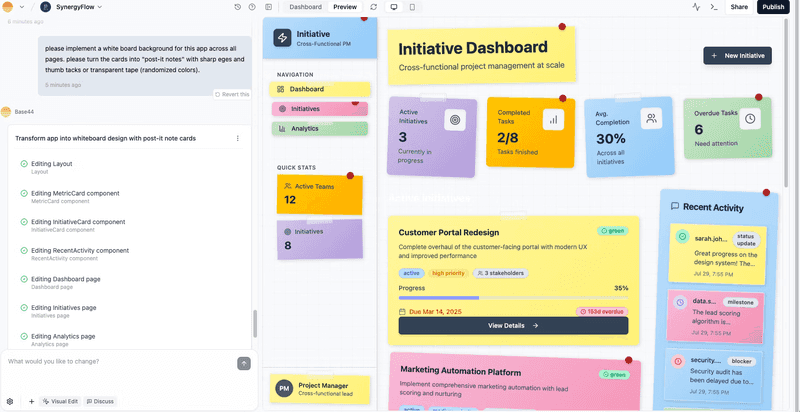The image size is (800, 412).
Task: Open three-dot menu on Transform app card
Action: [x=237, y=138]
